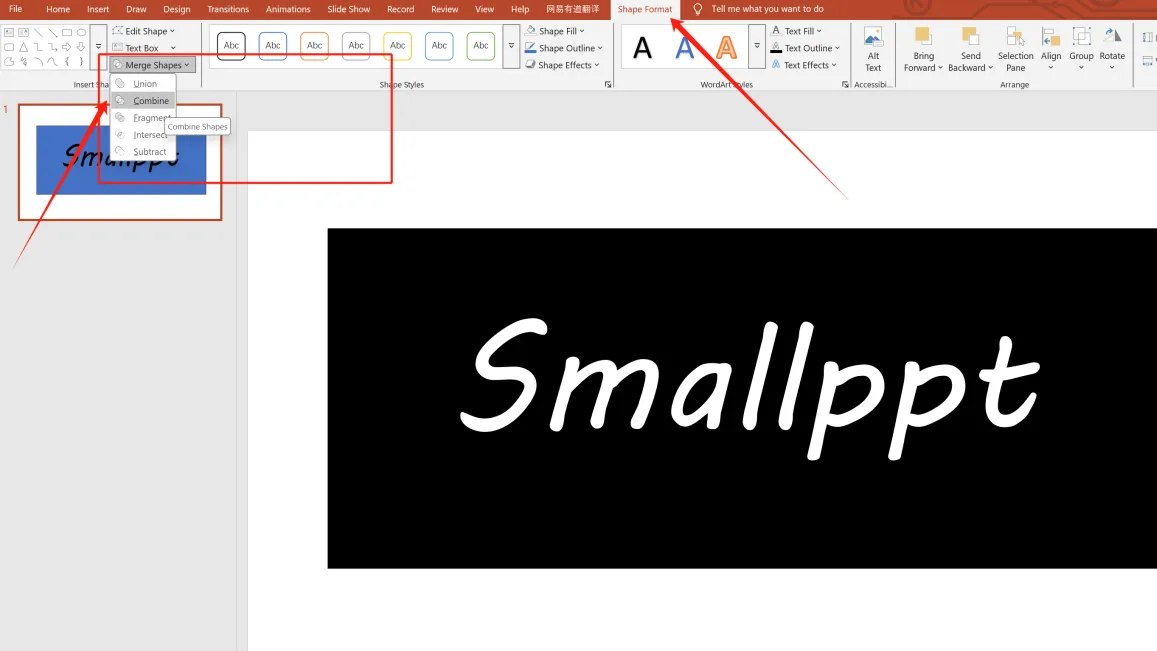Image resolution: width=1157 pixels, height=651 pixels.
Task: Select the orange outlined WordArt style
Action: tap(725, 46)
